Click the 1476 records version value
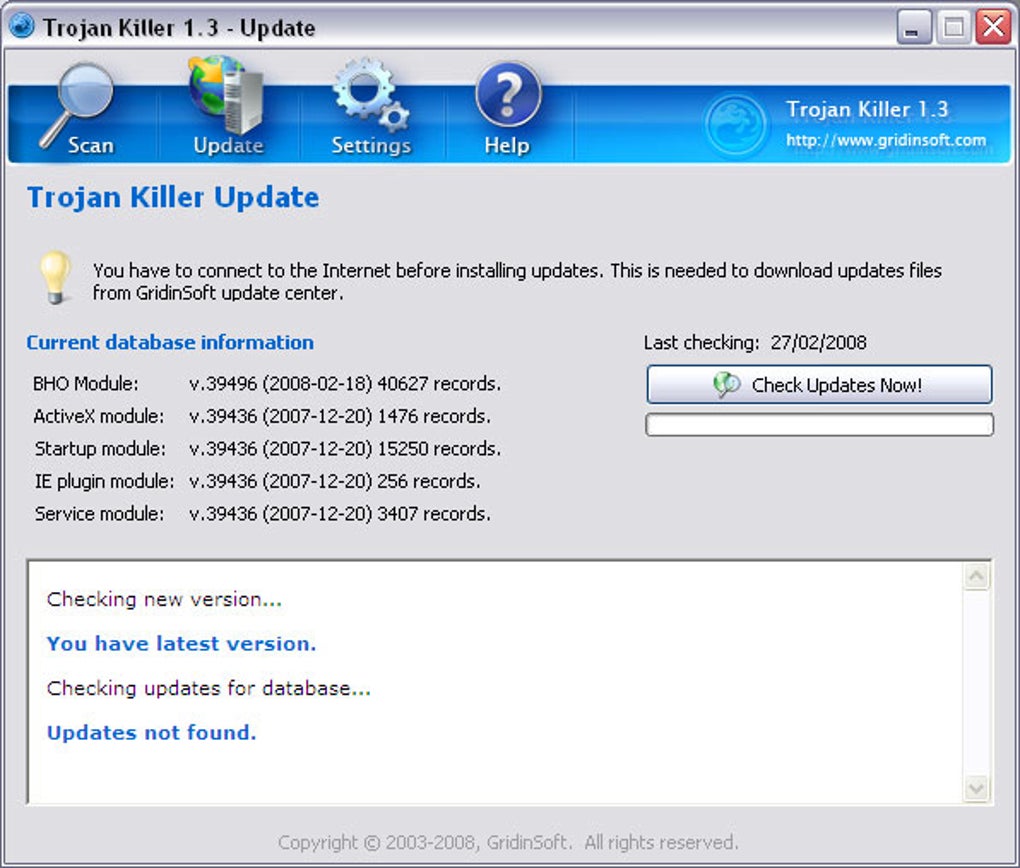Viewport: 1020px width, 868px height. point(340,416)
